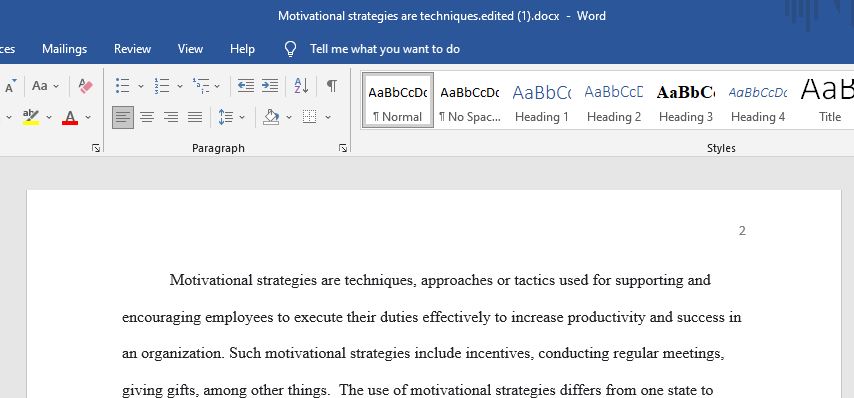854x398 pixels.
Task: Apply Heading 1 style
Action: 541,100
